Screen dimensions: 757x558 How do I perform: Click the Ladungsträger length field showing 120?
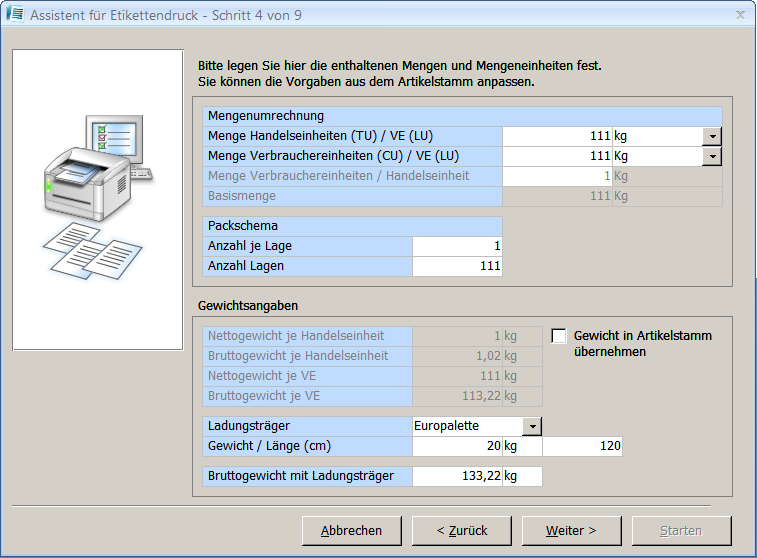coord(582,446)
